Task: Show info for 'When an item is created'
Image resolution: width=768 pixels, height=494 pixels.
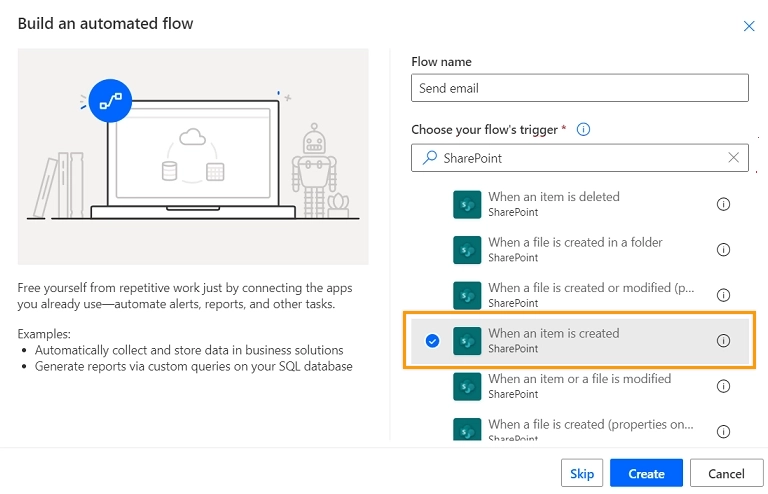Action: click(723, 341)
